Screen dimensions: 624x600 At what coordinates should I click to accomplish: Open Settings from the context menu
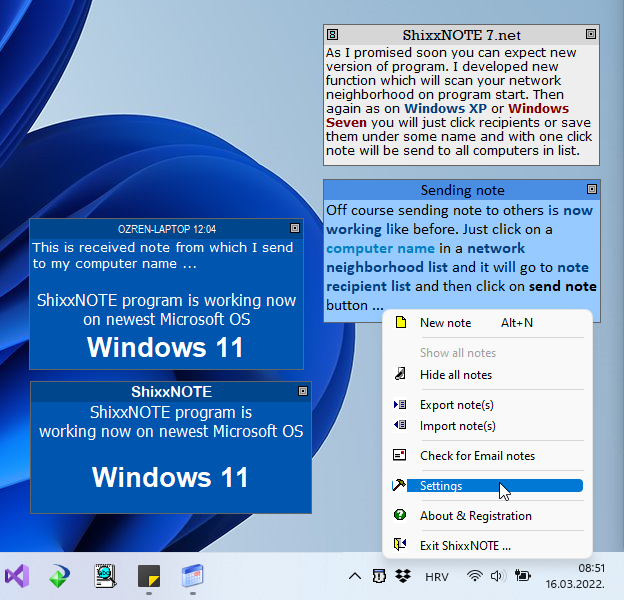point(488,485)
